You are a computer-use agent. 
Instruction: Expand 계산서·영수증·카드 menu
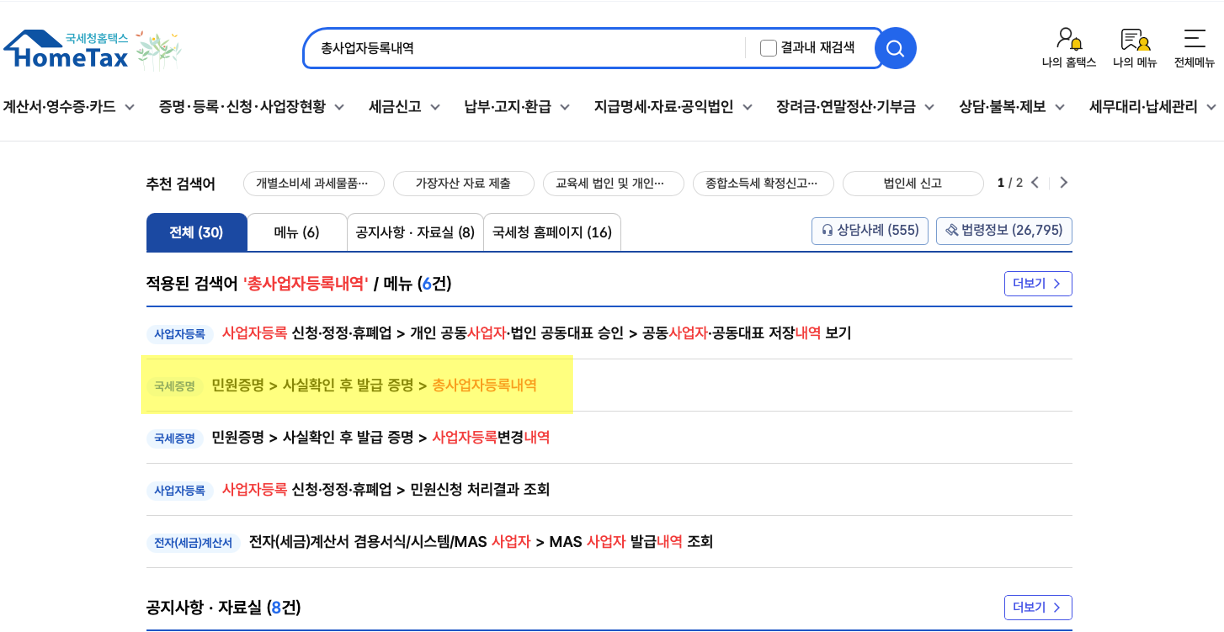[x=68, y=106]
